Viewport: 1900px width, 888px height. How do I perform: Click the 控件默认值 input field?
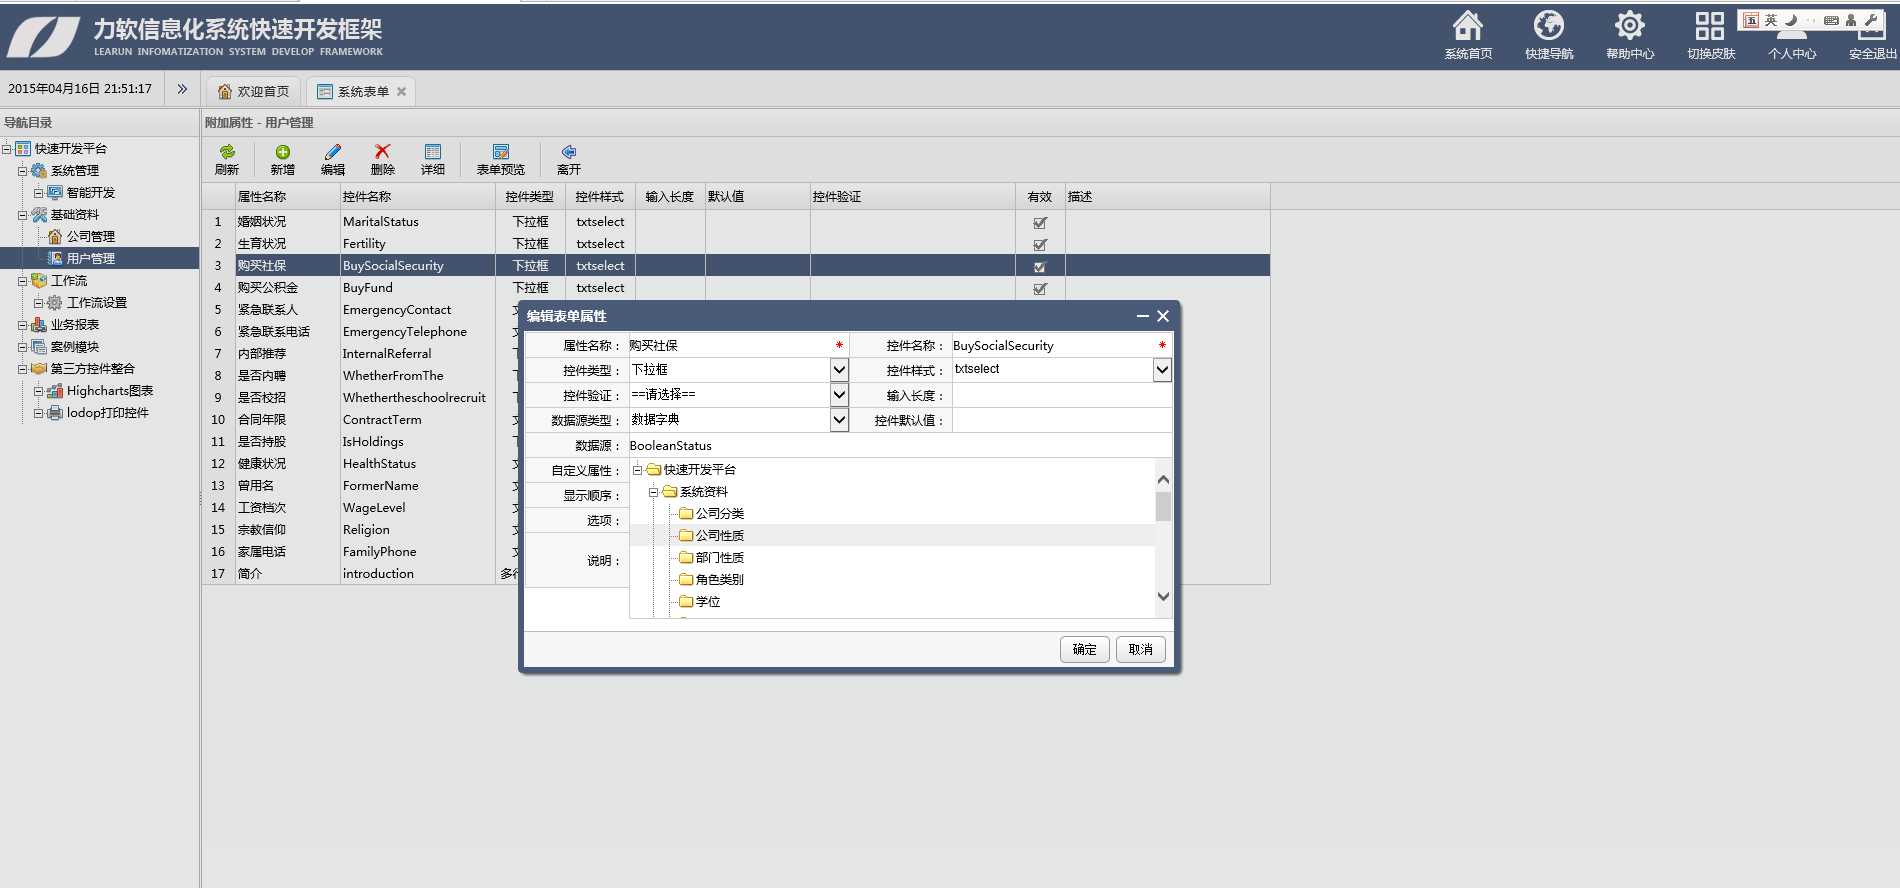click(x=1062, y=420)
